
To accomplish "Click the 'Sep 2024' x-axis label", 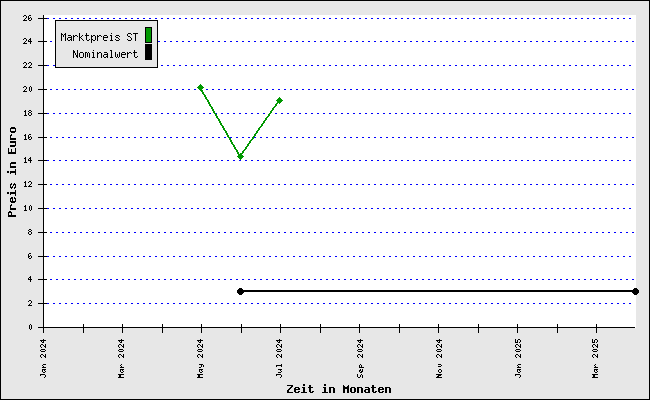I will [360, 358].
